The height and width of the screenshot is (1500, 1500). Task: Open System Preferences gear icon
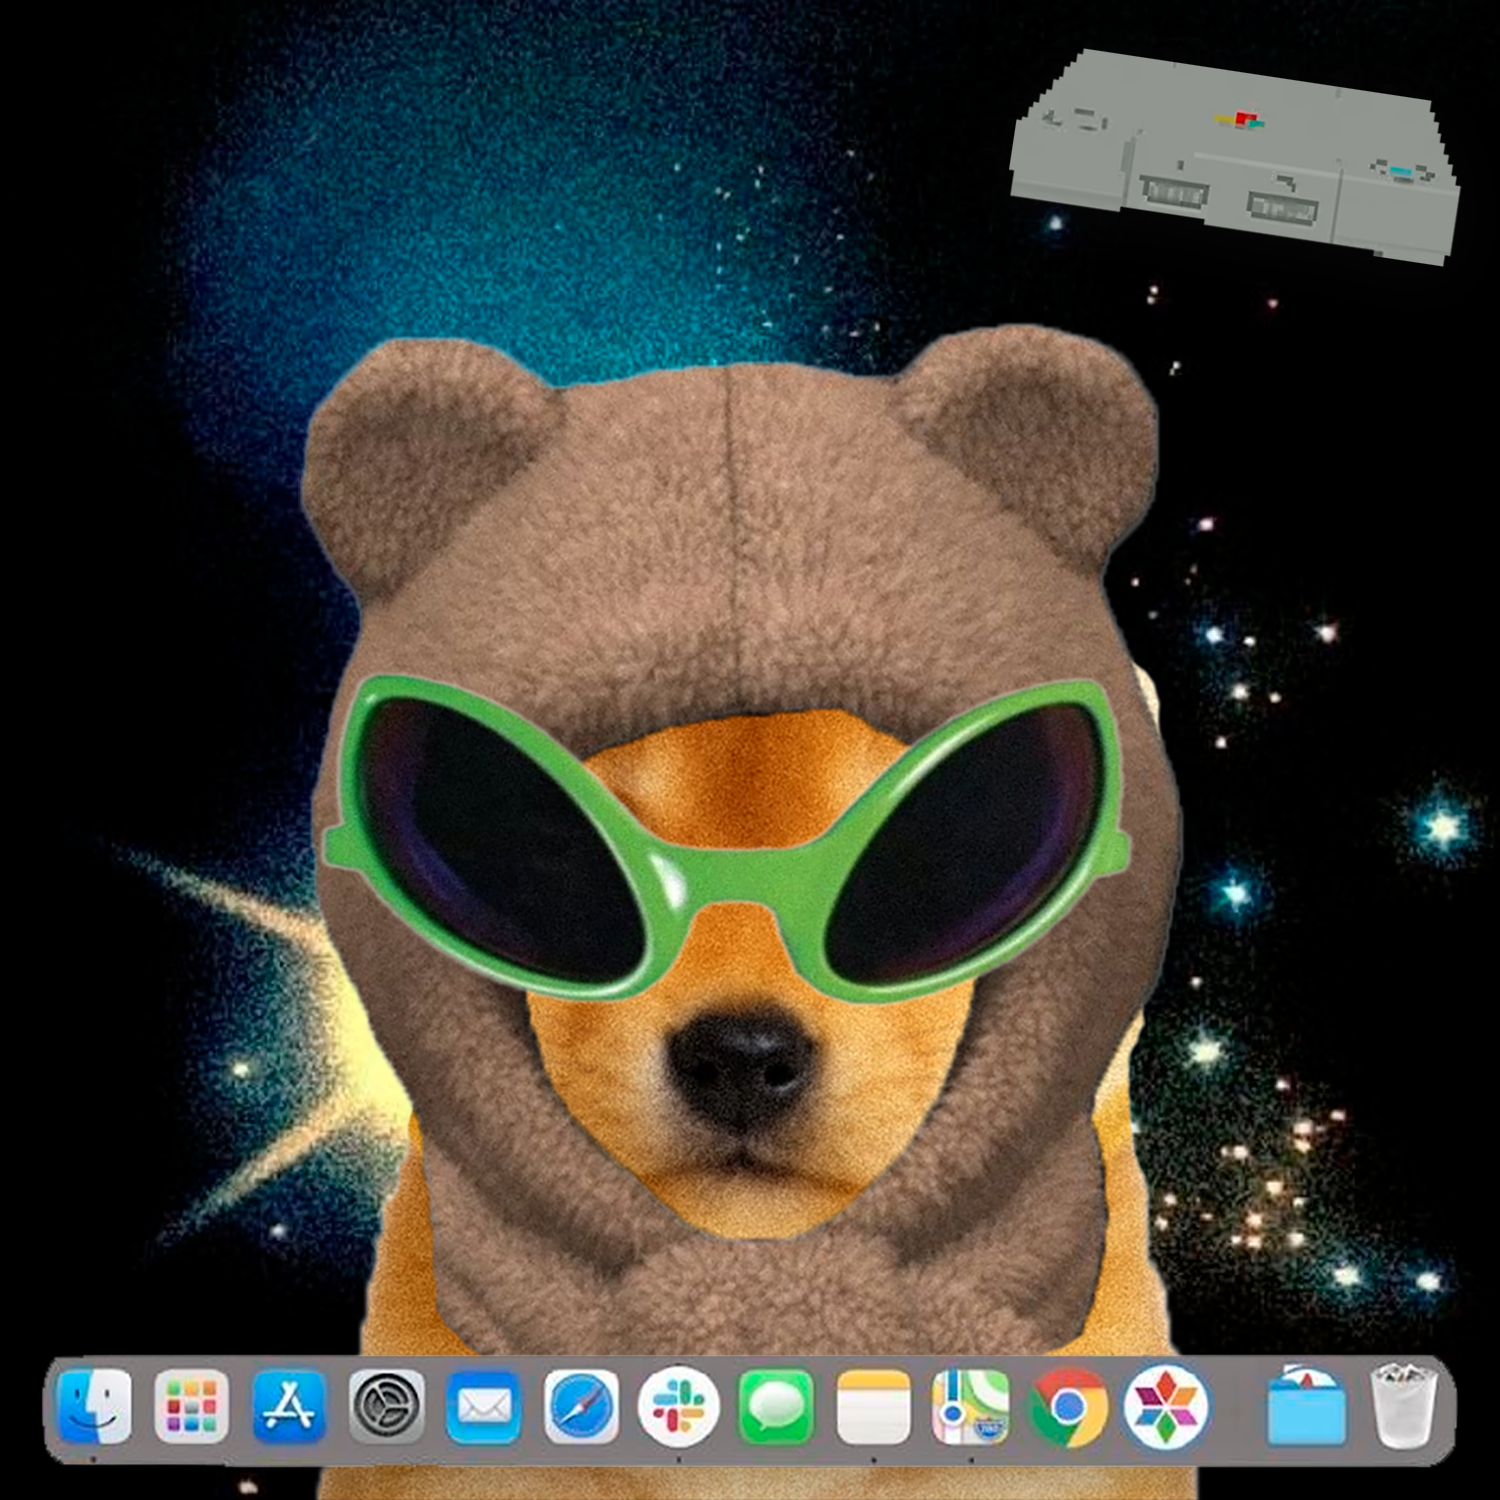pyautogui.click(x=387, y=1407)
